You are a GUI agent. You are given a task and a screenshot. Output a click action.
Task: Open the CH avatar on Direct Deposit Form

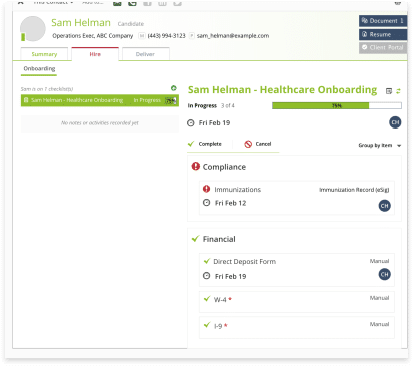(x=384, y=274)
